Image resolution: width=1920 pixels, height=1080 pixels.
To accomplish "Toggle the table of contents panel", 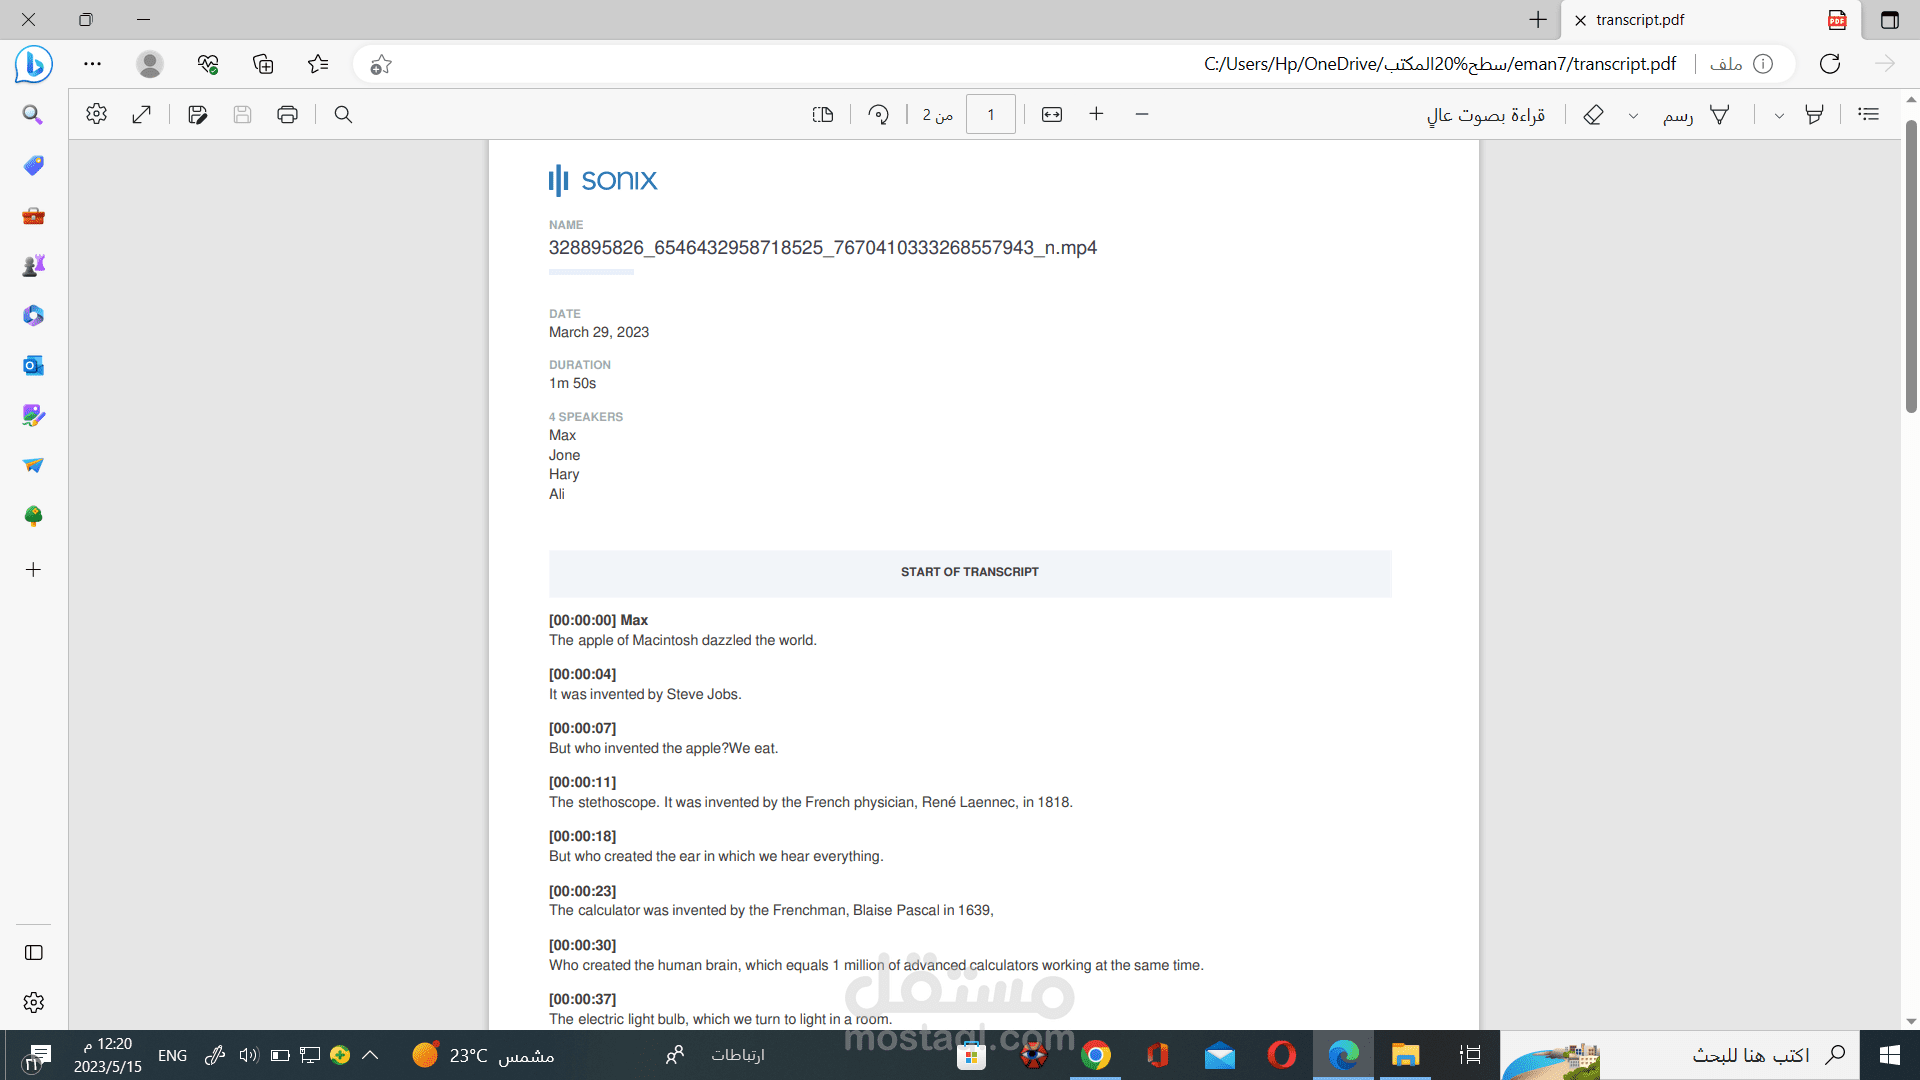I will pos(1868,114).
